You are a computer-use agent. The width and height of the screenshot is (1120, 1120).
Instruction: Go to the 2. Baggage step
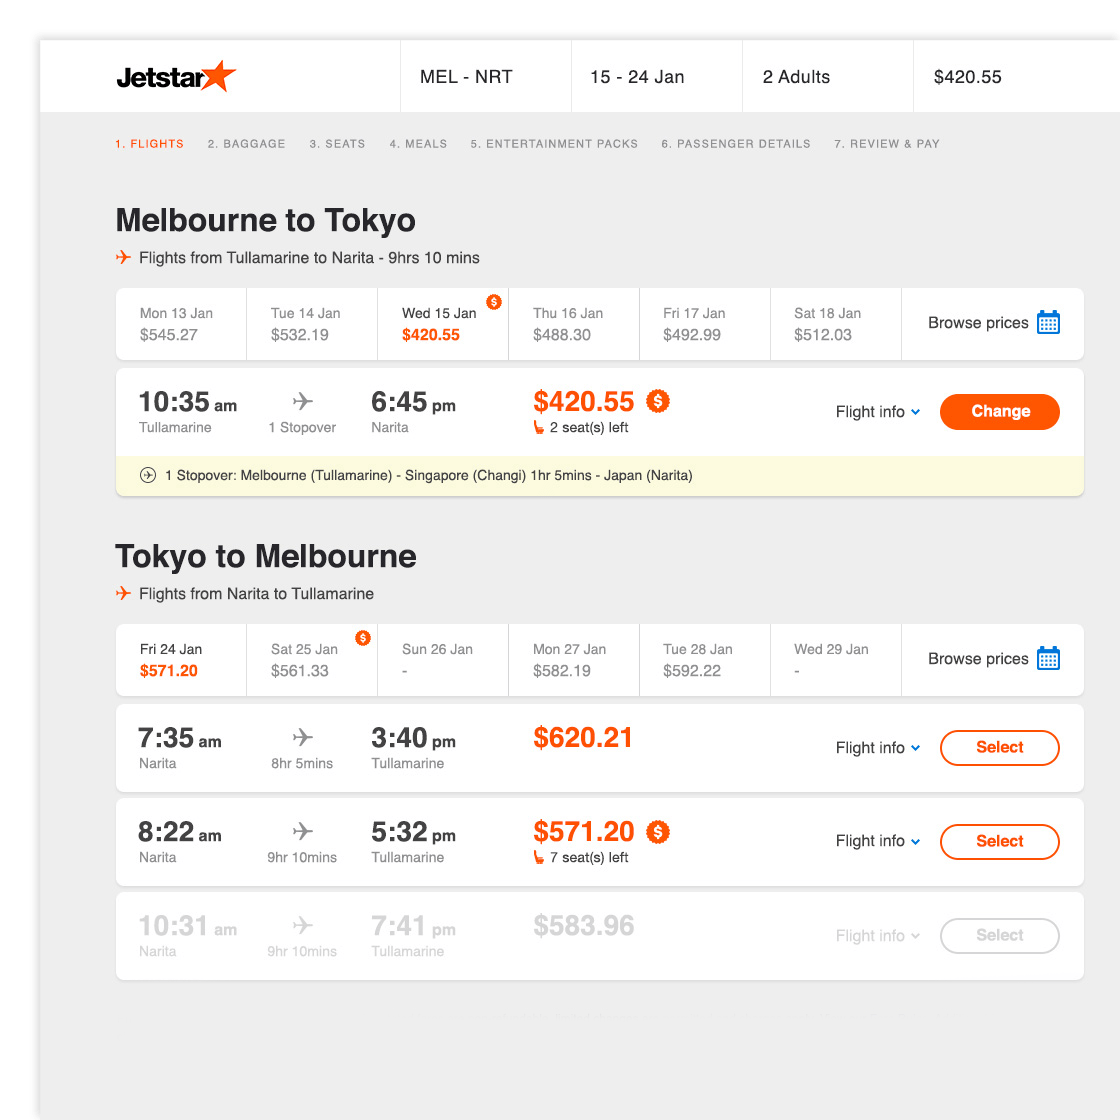tap(246, 144)
